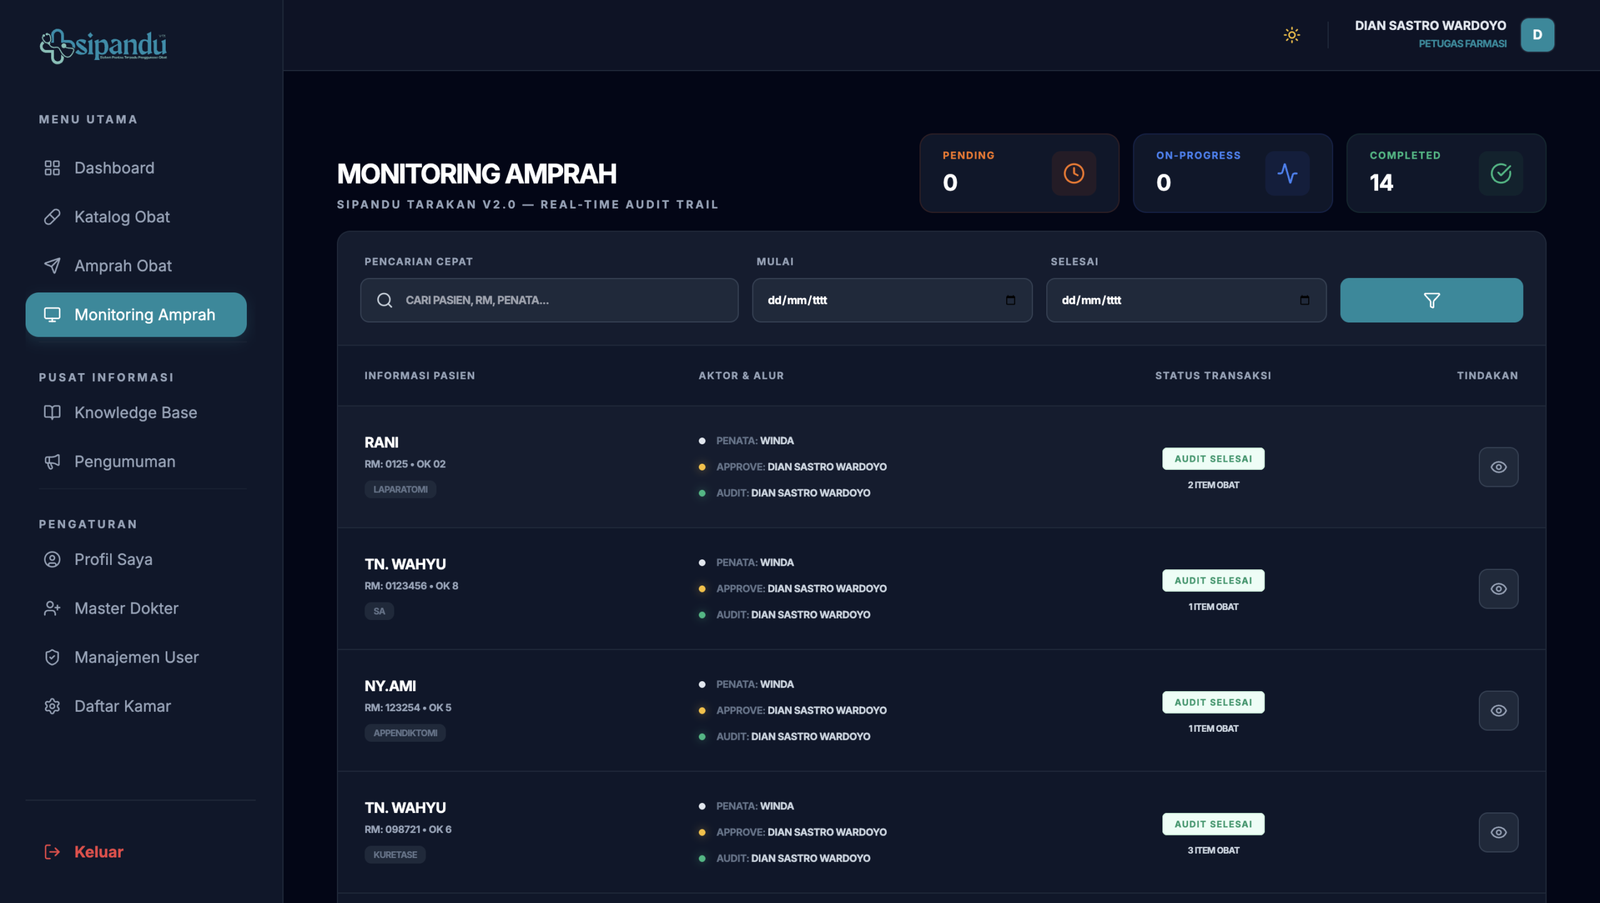
Task: Select Monitoring Amprah menu item
Action: click(x=136, y=315)
